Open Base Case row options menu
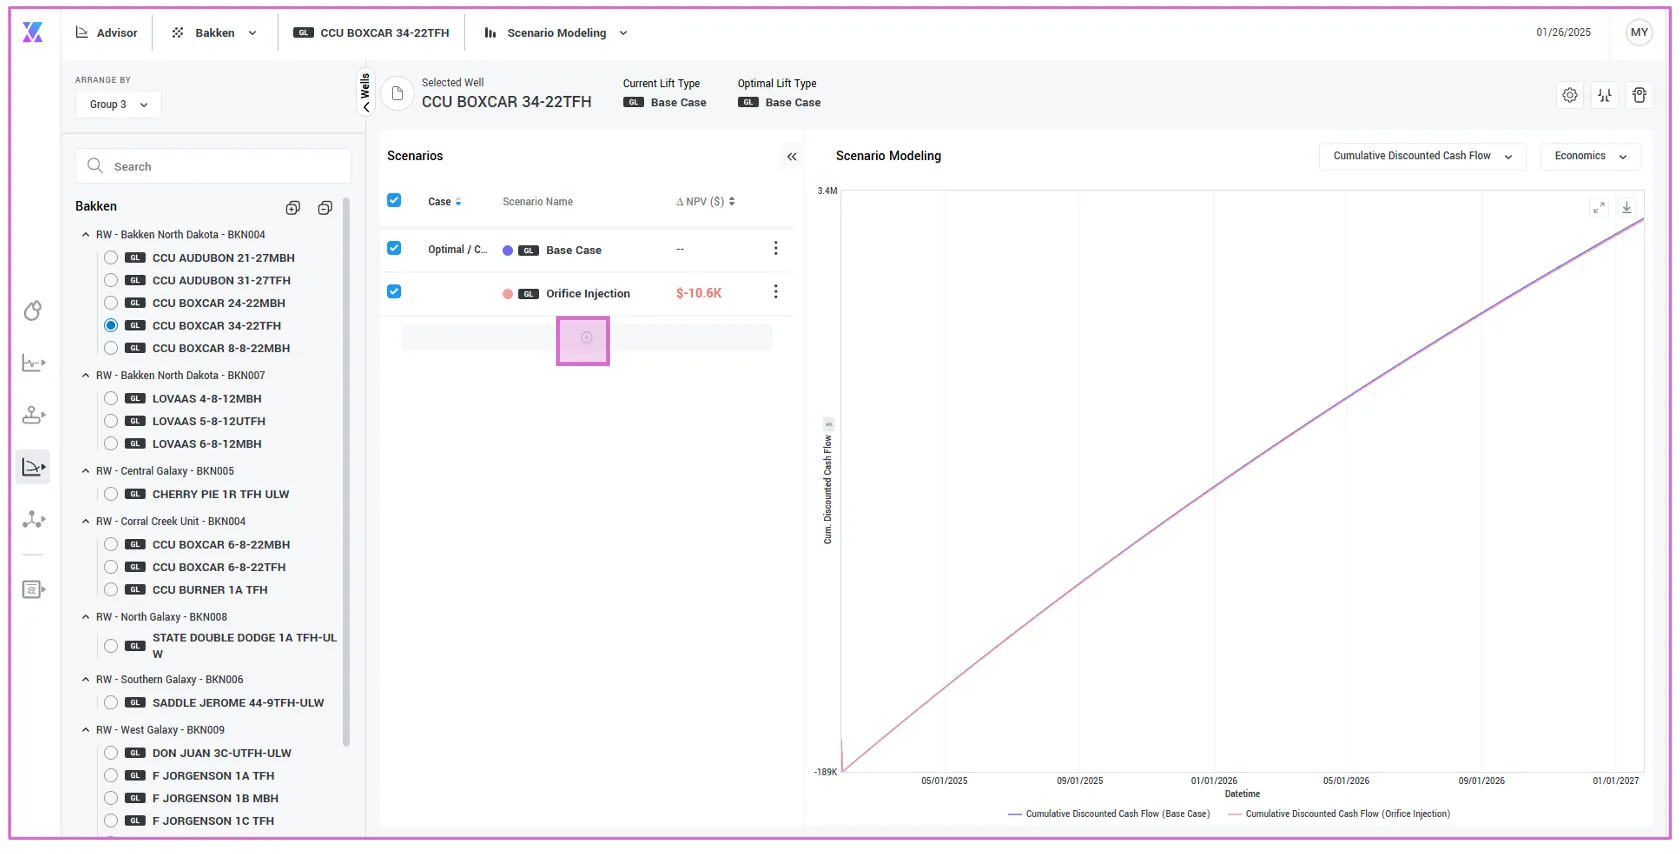Image resolution: width=1680 pixels, height=854 pixels. [x=776, y=249]
